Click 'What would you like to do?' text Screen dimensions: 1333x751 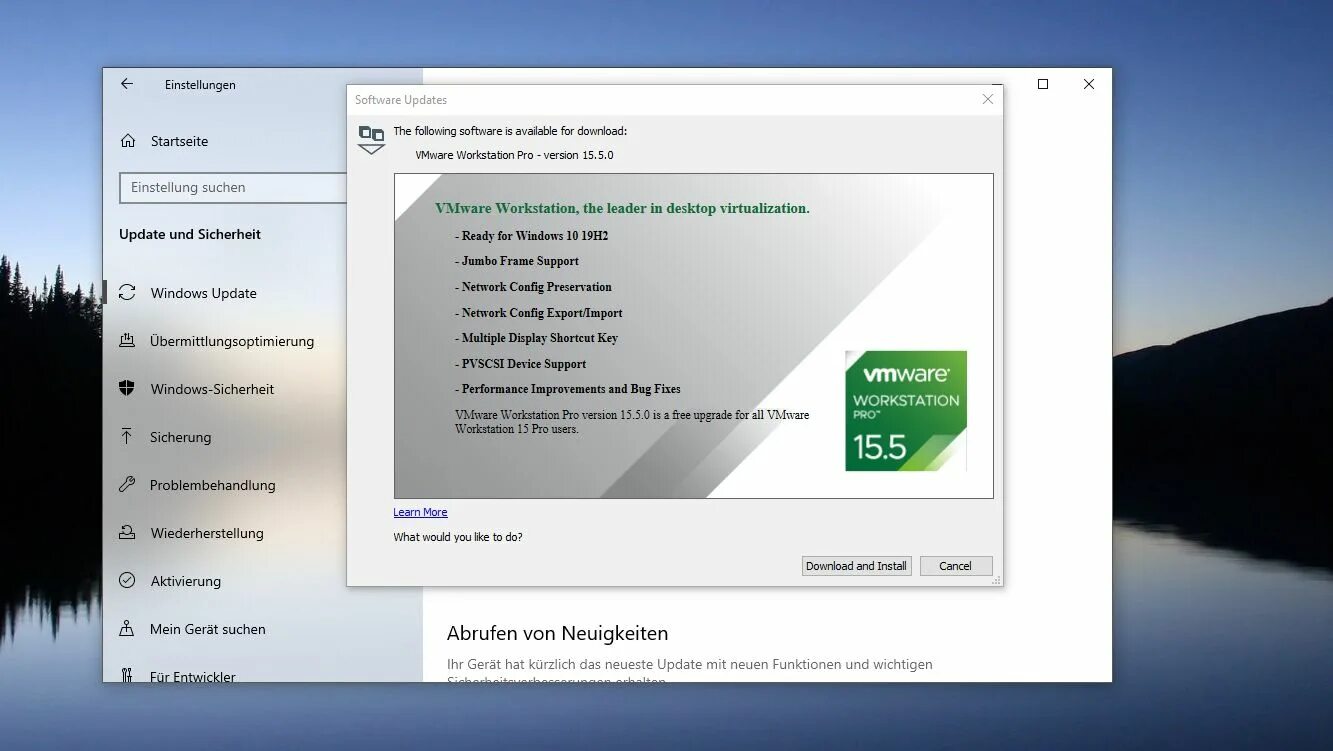(458, 537)
